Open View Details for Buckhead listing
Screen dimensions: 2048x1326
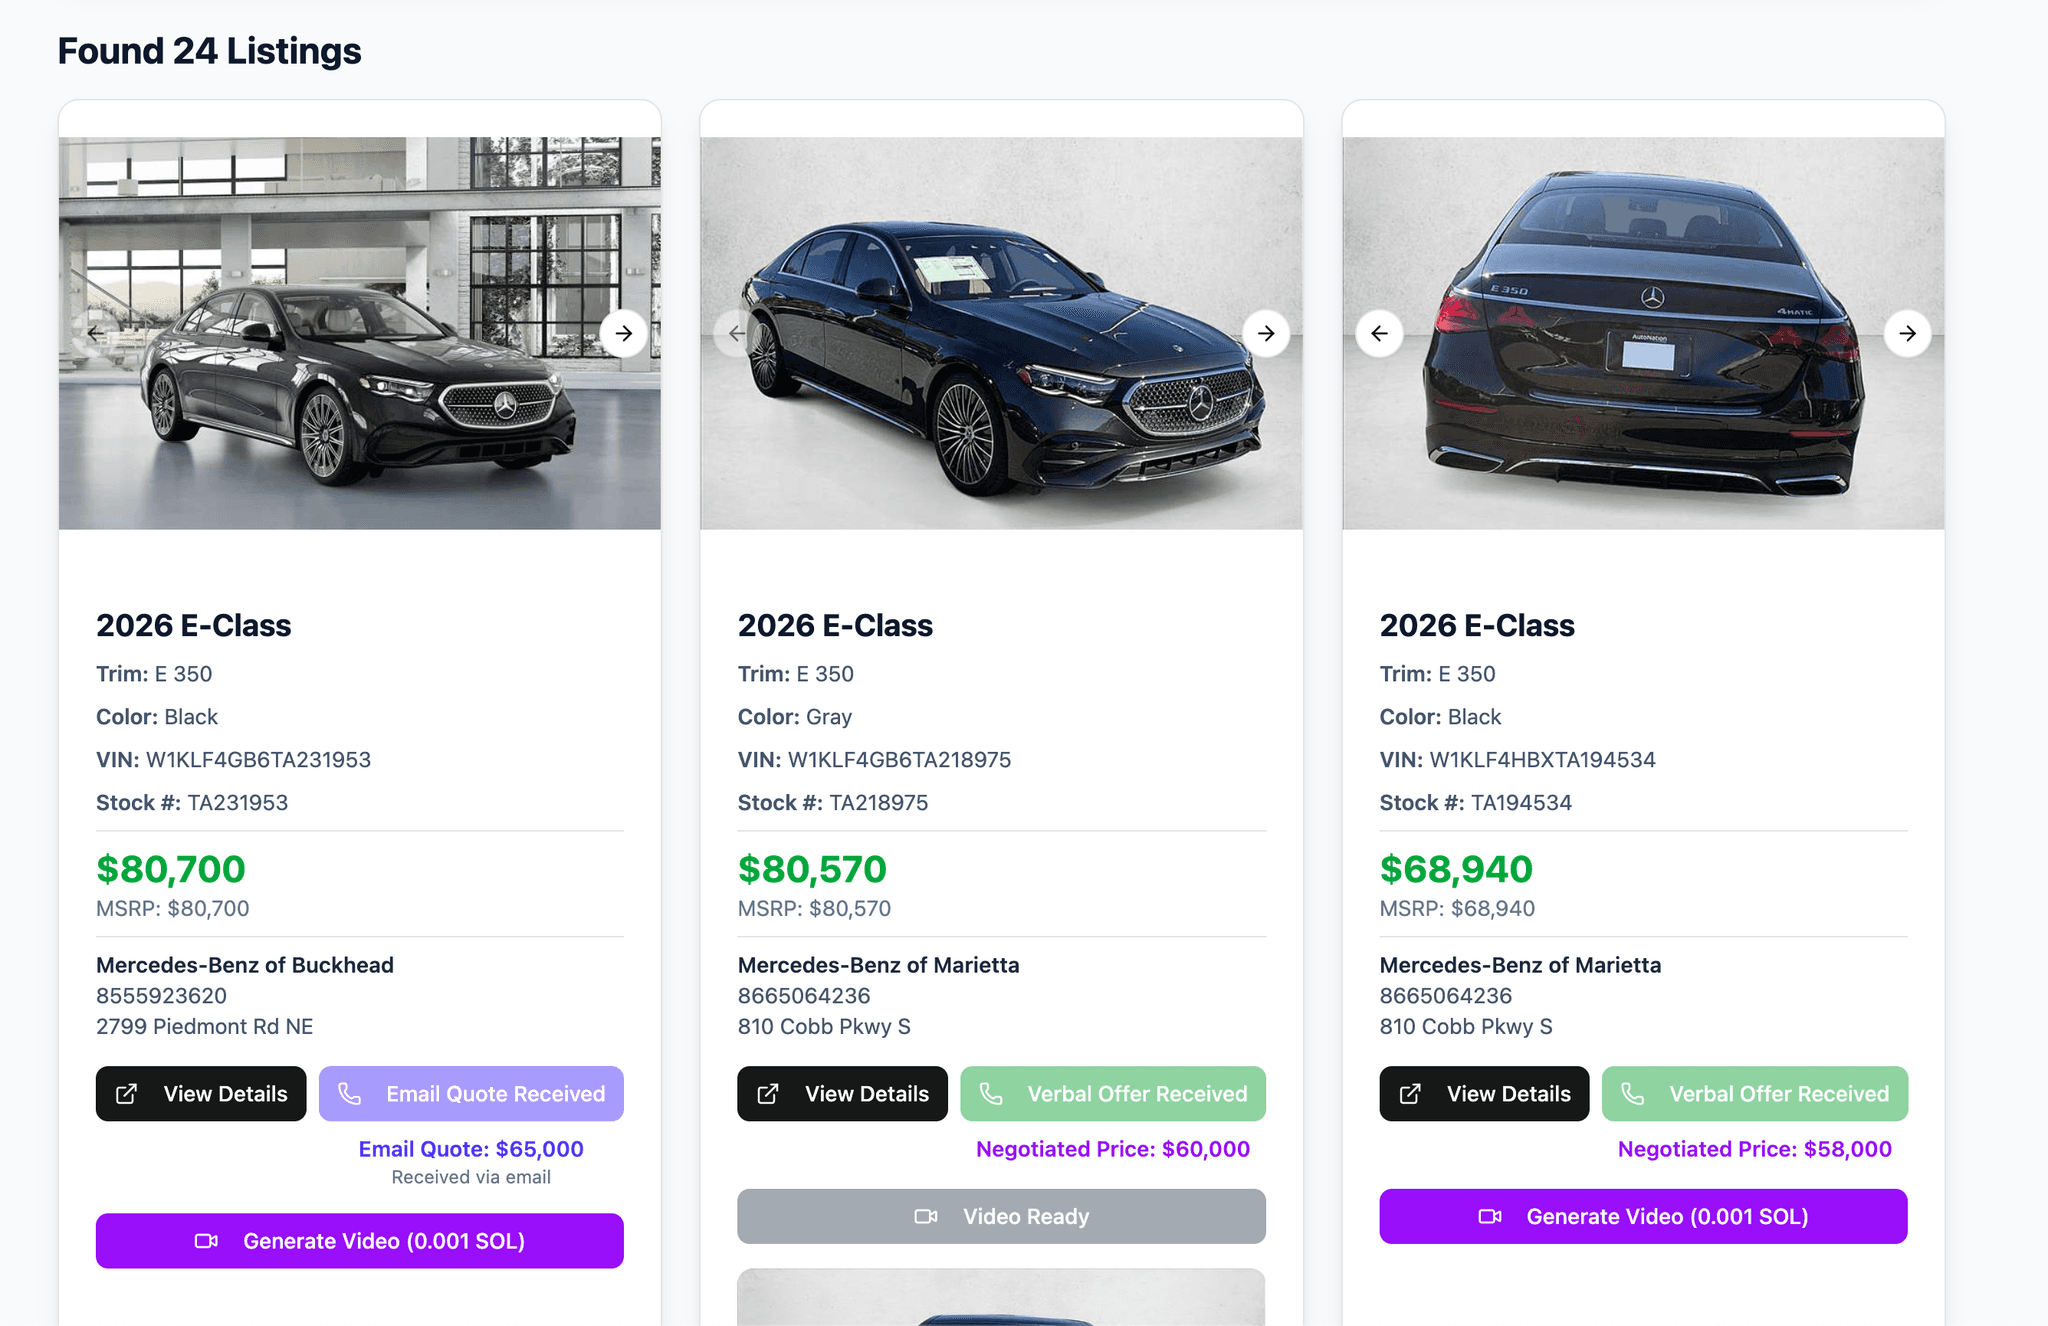point(201,1094)
